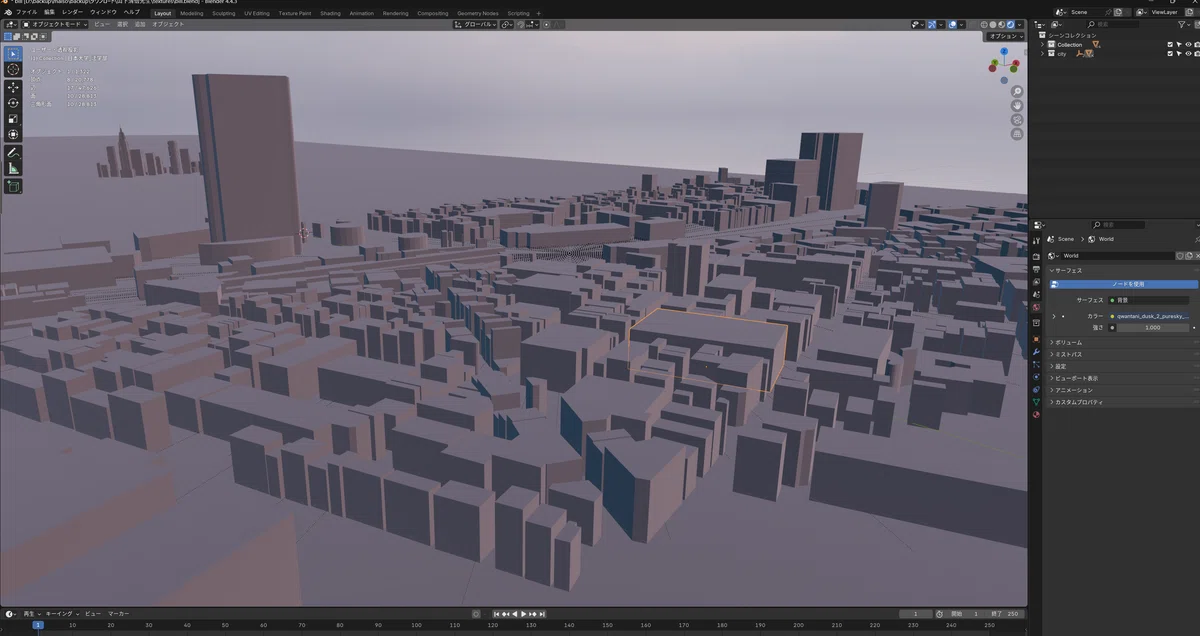Click the current frame number field in timeline
This screenshot has height=636, width=1200.
[x=916, y=614]
